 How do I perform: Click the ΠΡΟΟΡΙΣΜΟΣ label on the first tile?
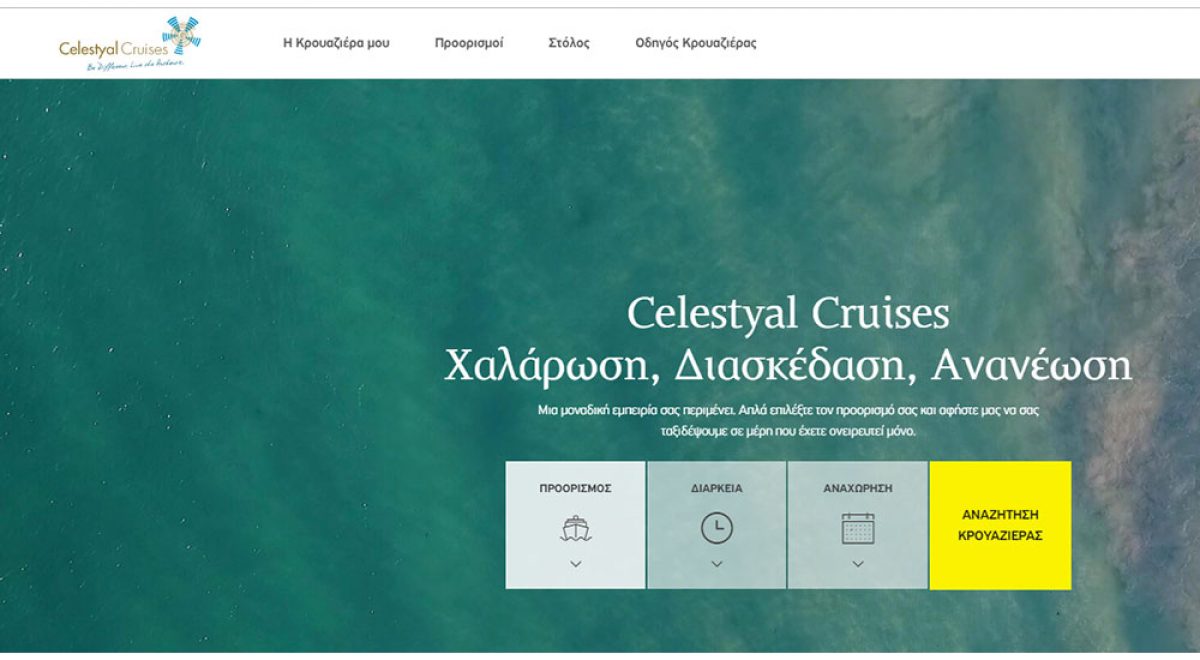pos(575,489)
